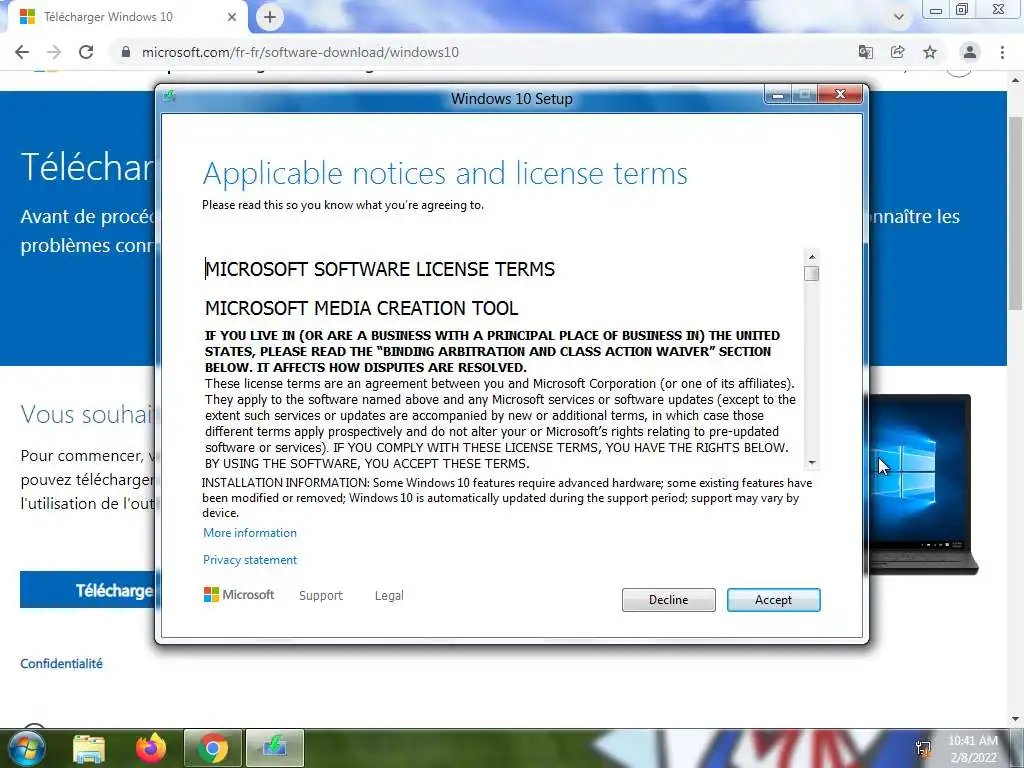
Task: Open the taskbar clock and date
Action: [972, 749]
